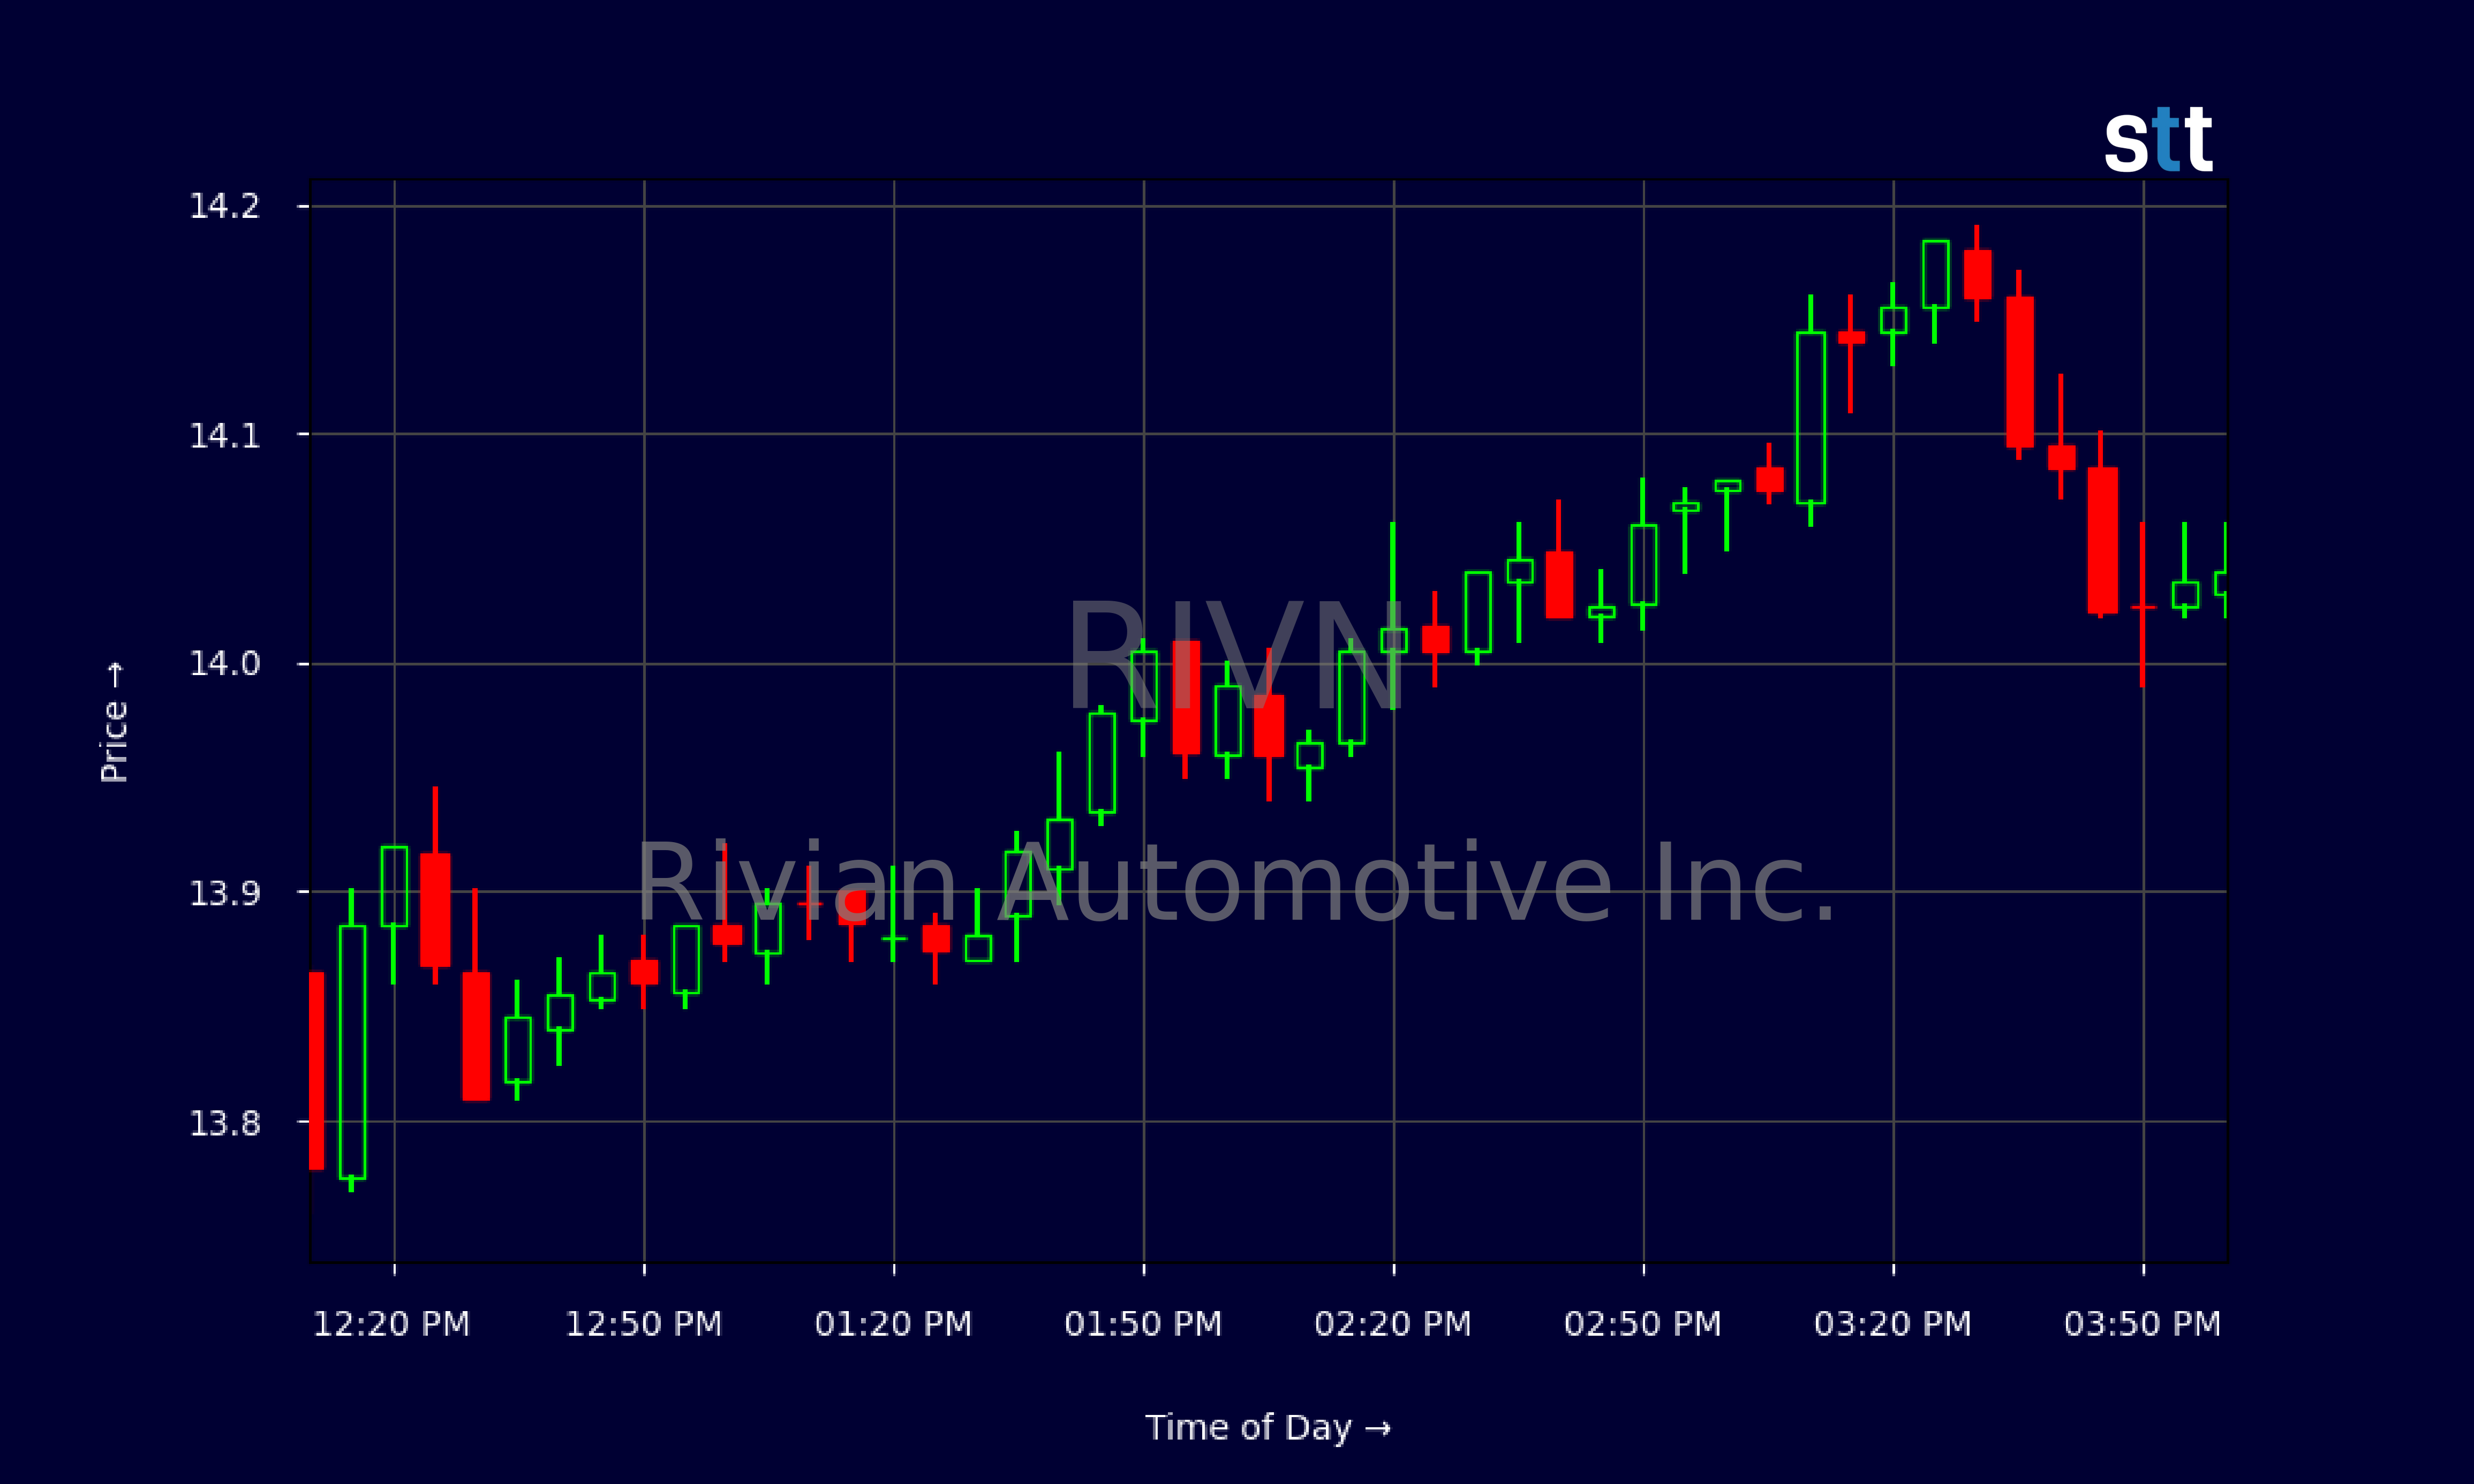The height and width of the screenshot is (1484, 2474).
Task: Click the 02:20 PM time label
Action: coord(1393,1324)
